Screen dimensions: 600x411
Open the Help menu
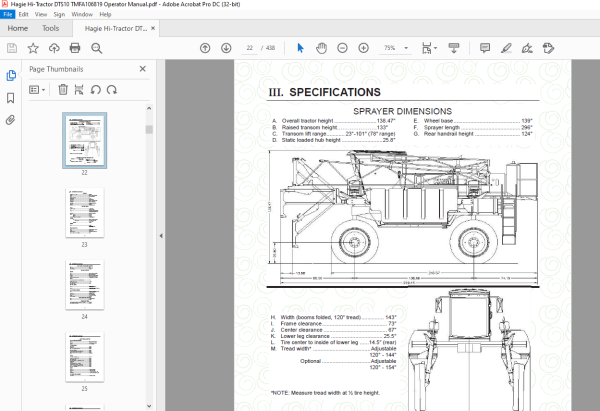[x=105, y=14]
